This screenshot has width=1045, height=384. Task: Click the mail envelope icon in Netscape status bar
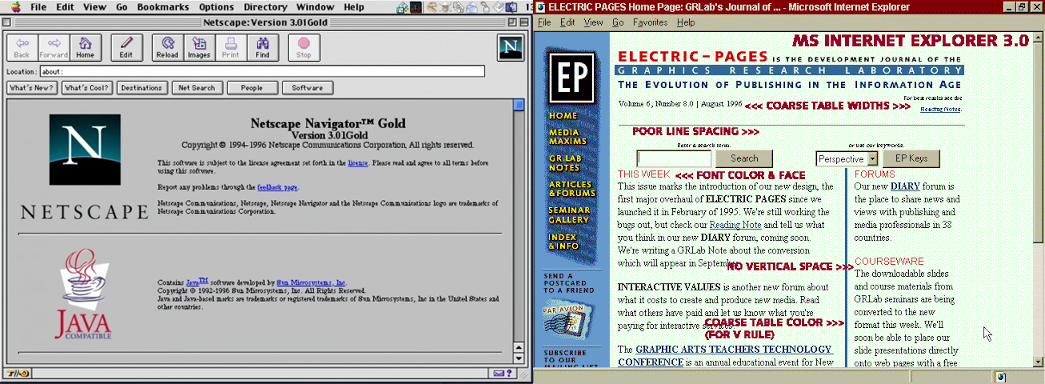[x=499, y=373]
